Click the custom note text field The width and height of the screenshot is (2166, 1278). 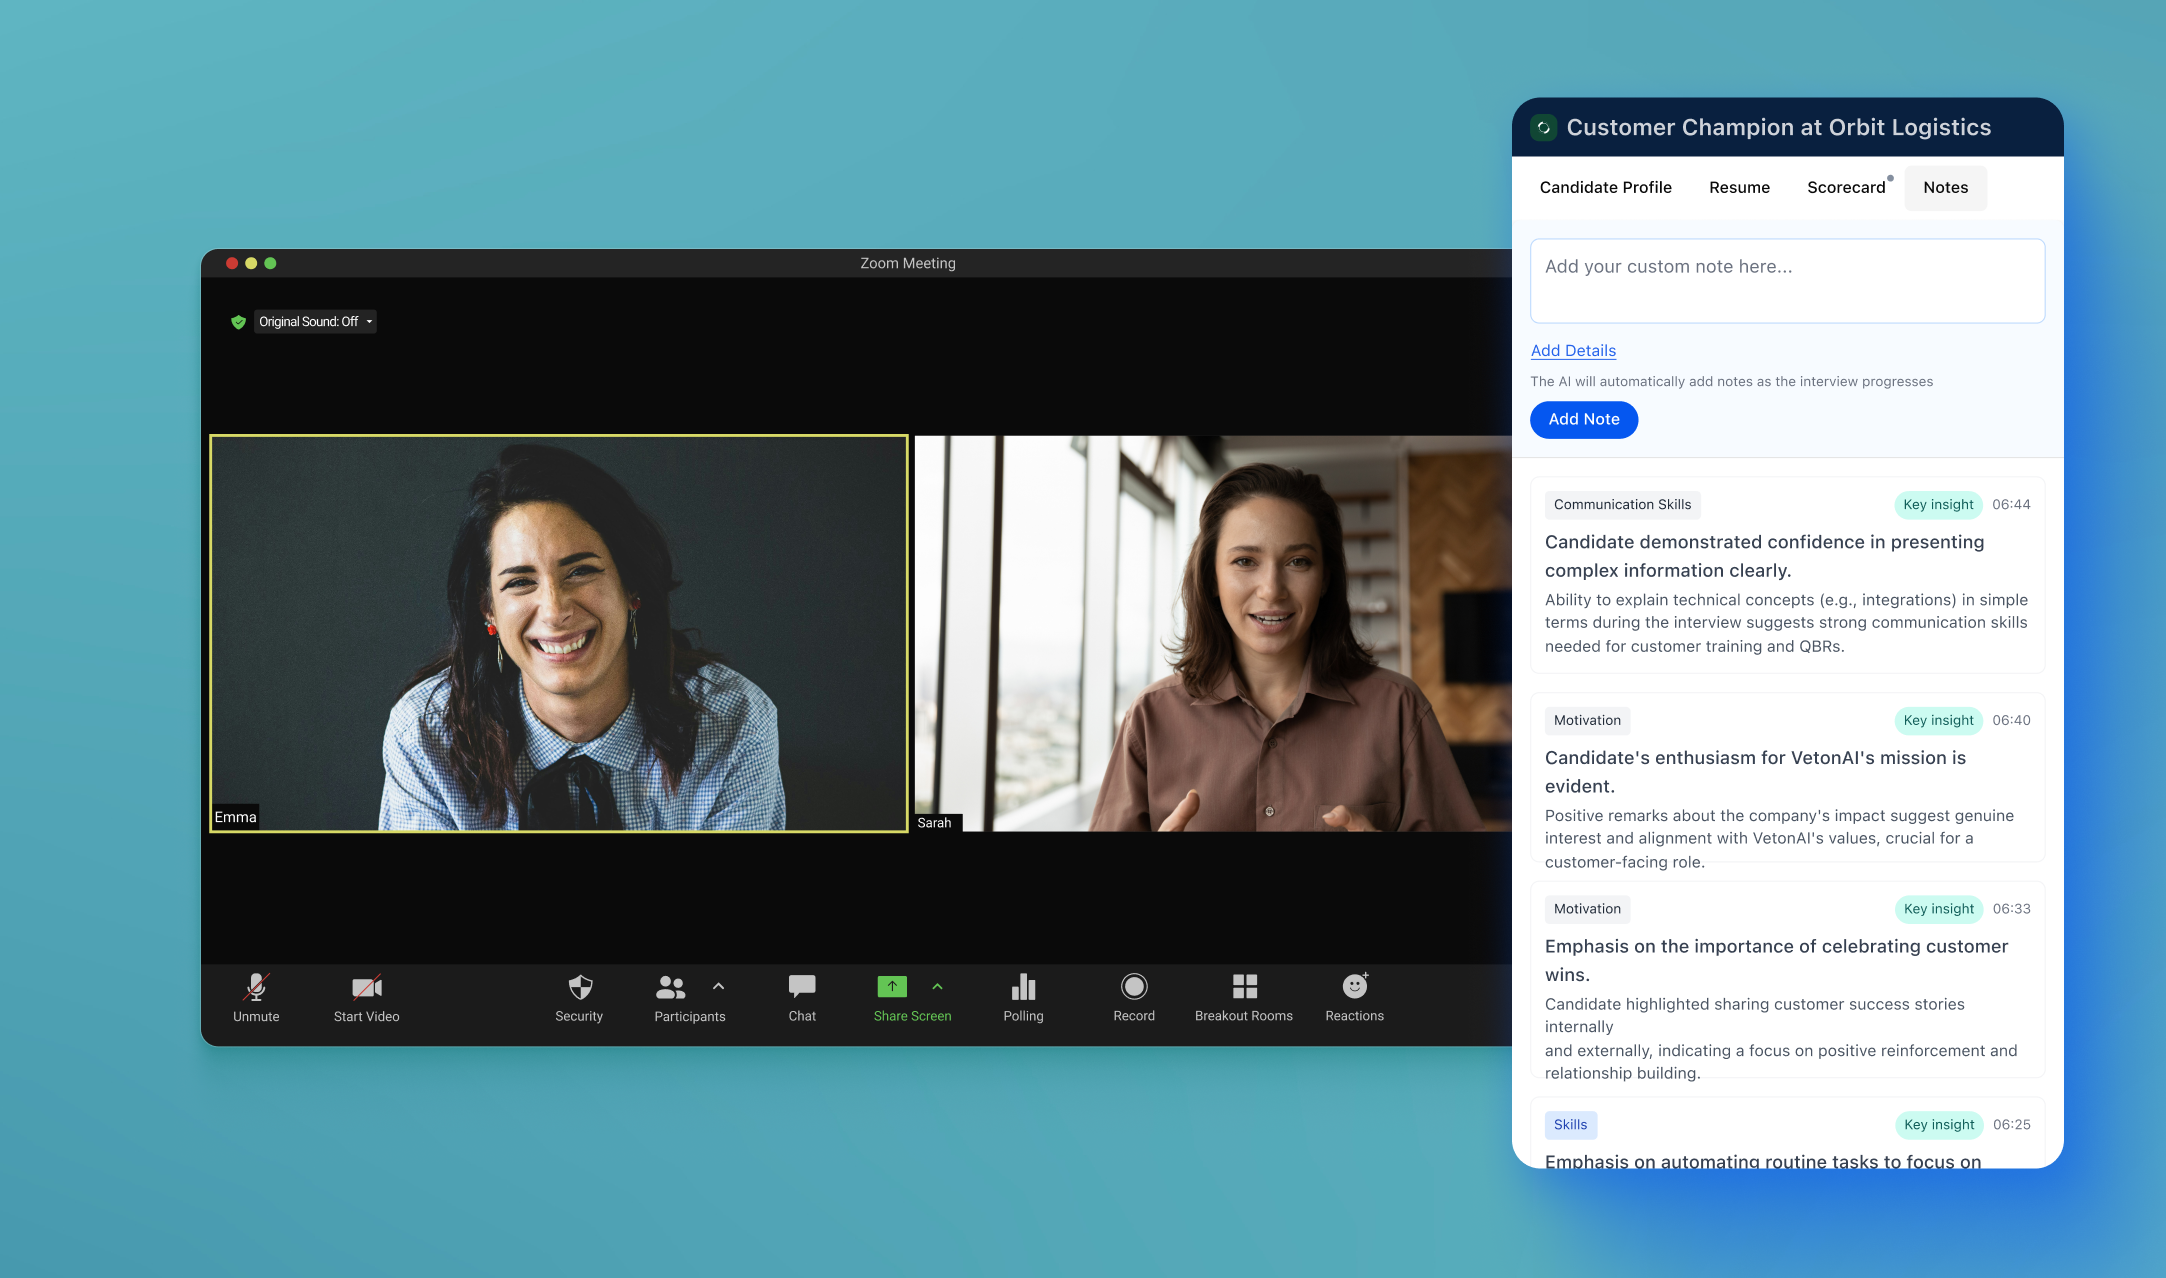tap(1787, 281)
